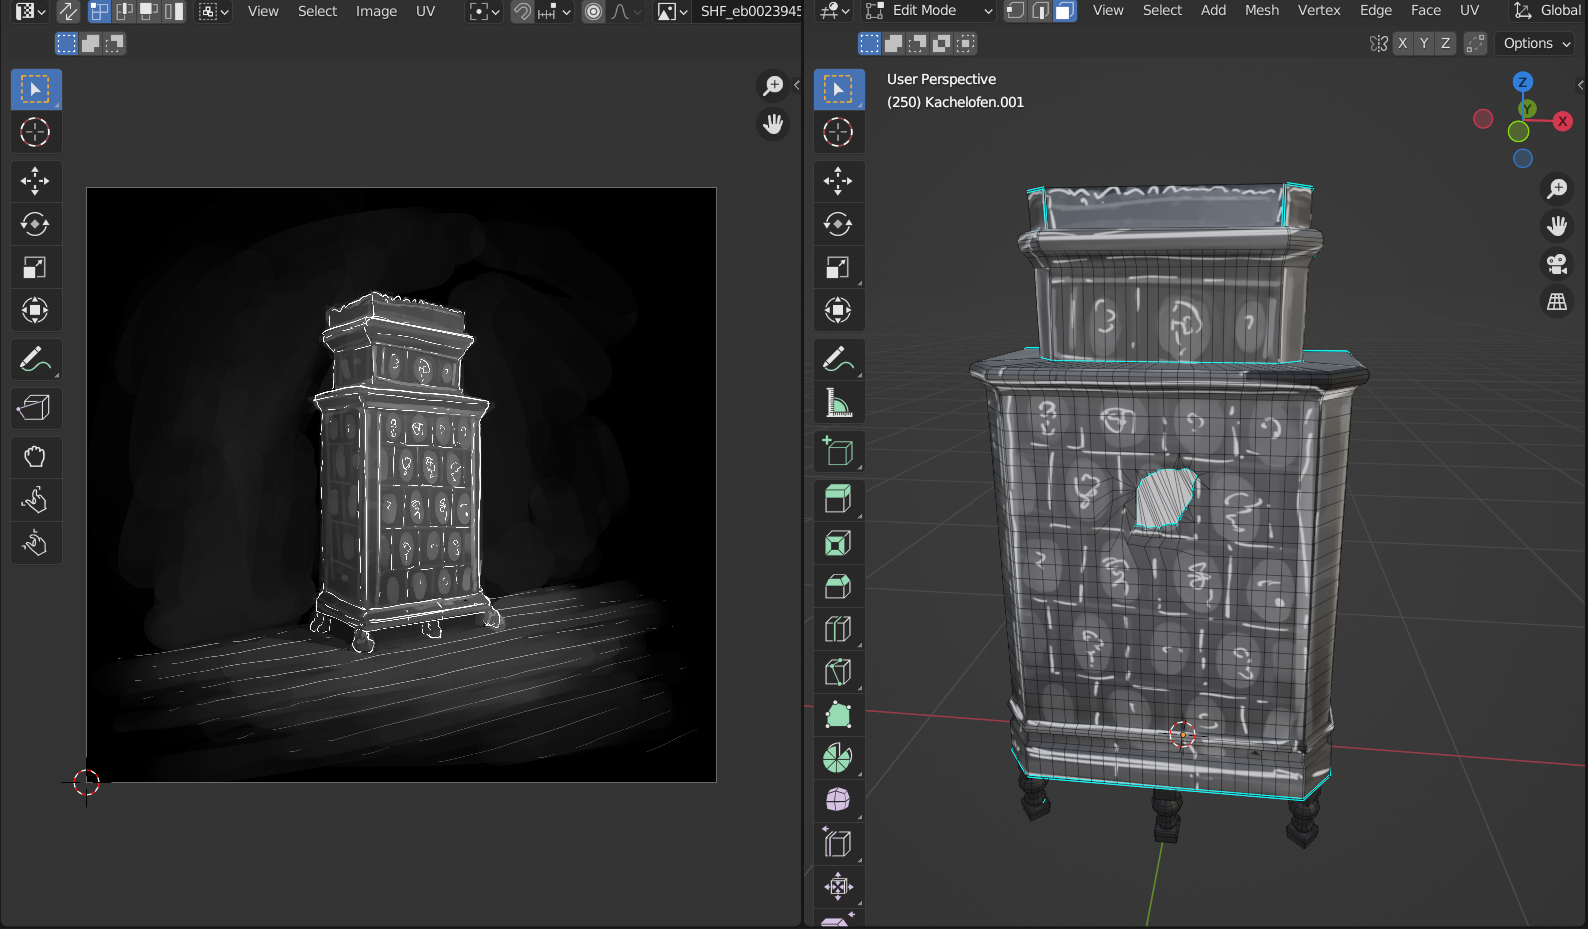Open the Edit Mode dropdown
Screen dimensions: 1588x929
[930, 11]
